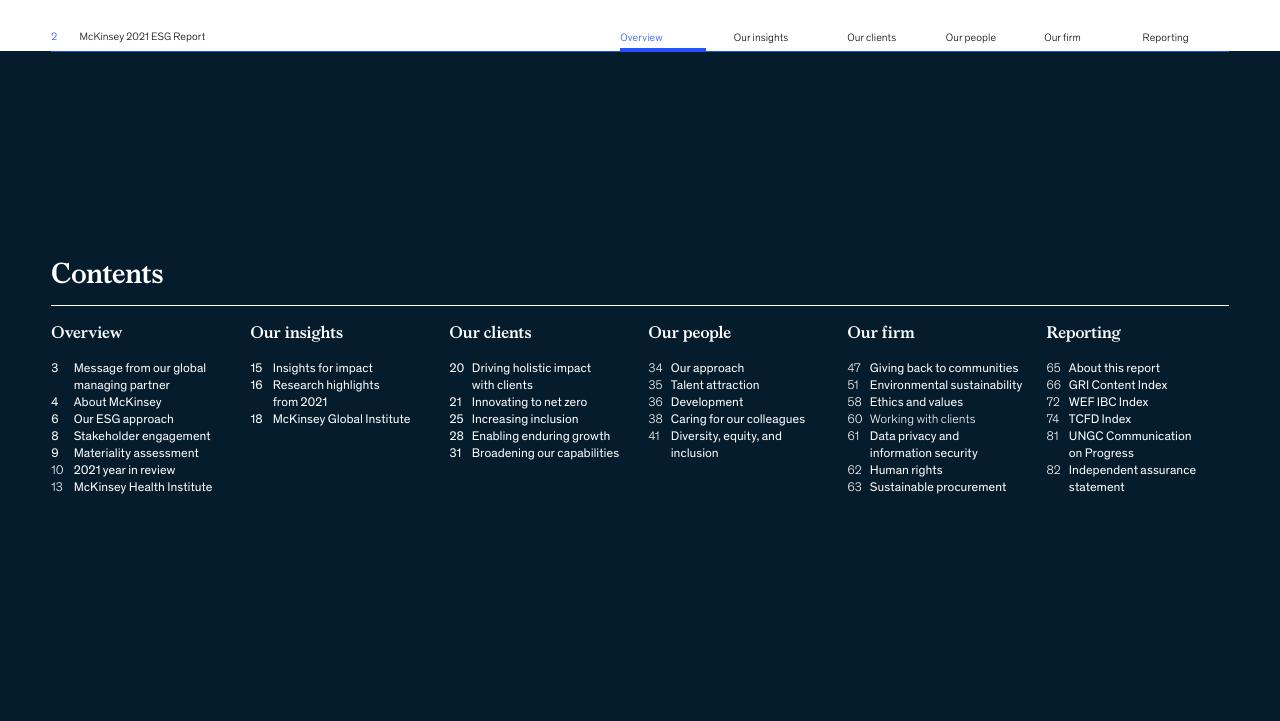Jump to Sustainable procurement

[937, 487]
